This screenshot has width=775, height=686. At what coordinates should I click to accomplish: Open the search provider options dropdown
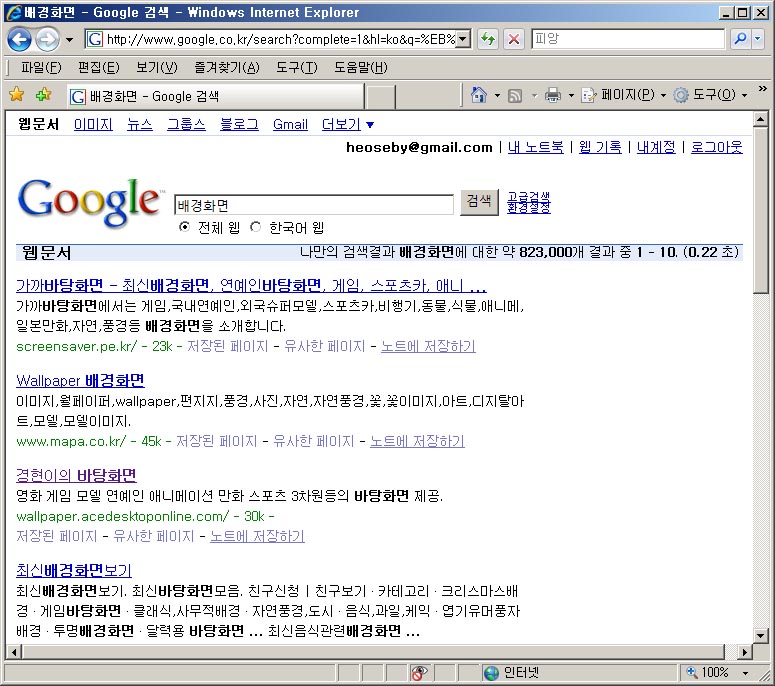[758, 39]
